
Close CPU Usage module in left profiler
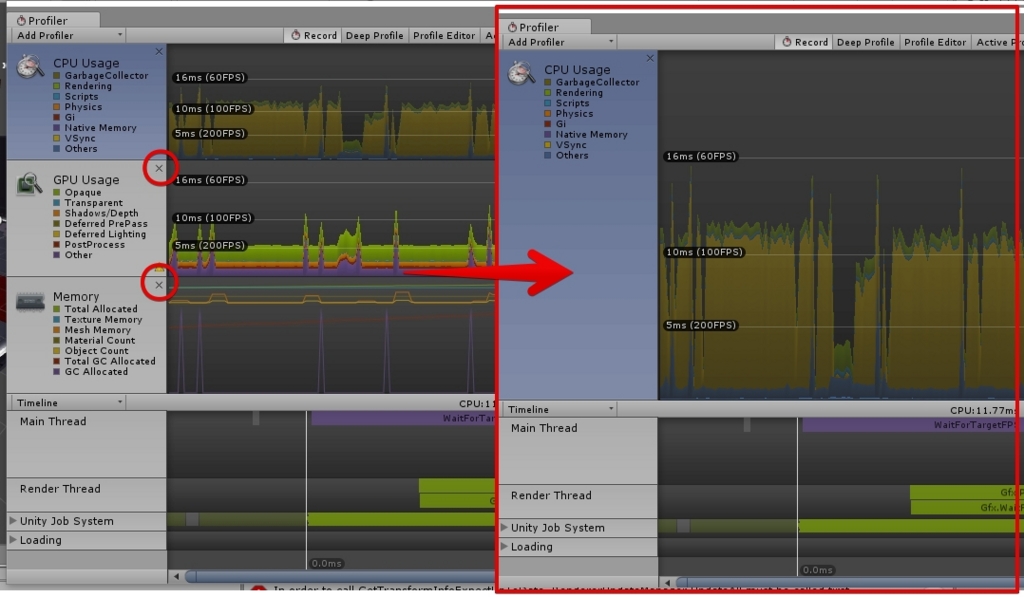click(x=159, y=51)
